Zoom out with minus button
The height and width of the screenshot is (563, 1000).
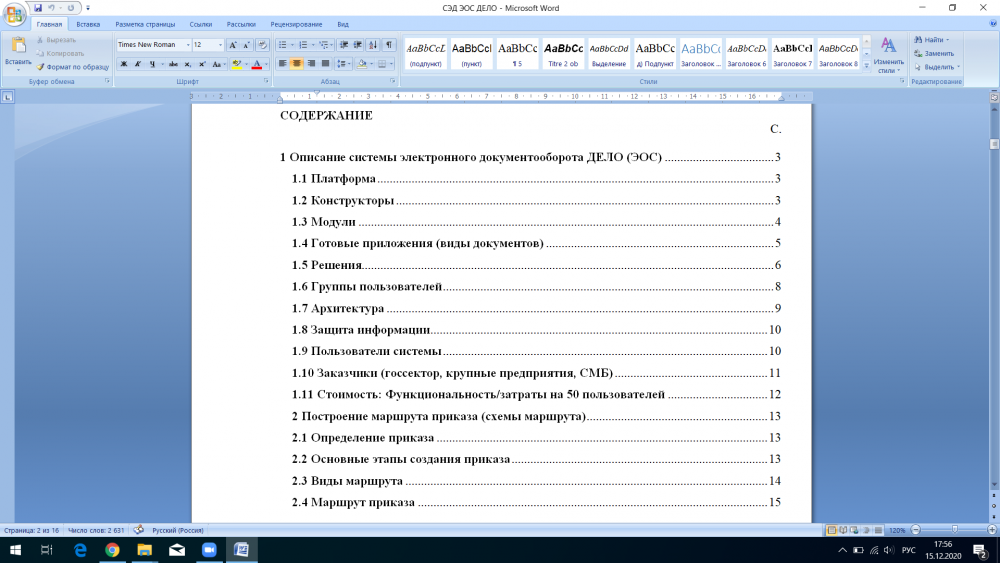pos(916,530)
